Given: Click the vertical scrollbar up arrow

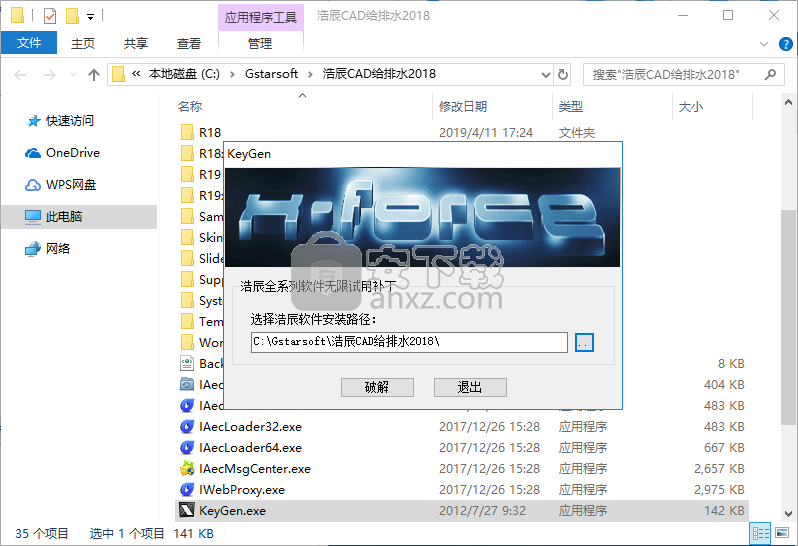Looking at the screenshot, I should [x=788, y=102].
